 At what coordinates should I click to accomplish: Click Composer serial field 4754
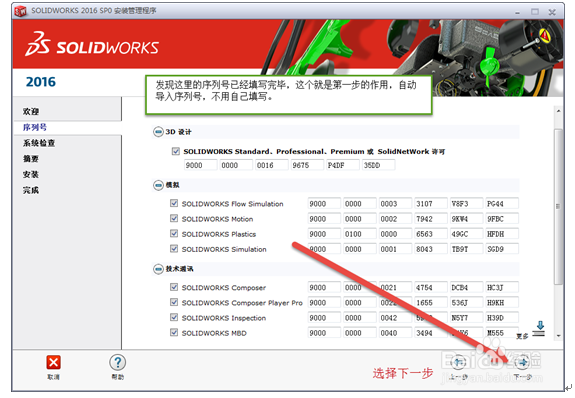click(x=431, y=287)
